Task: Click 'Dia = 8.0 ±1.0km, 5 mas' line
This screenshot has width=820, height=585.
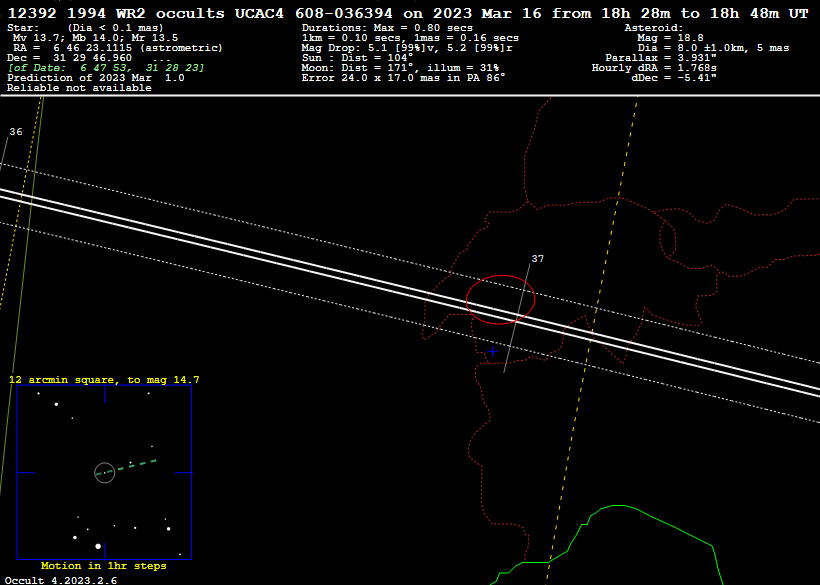Action: 713,48
